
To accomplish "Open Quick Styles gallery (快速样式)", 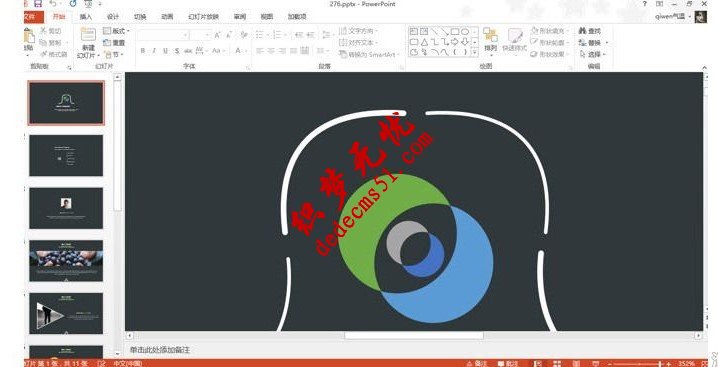I will coord(515,40).
